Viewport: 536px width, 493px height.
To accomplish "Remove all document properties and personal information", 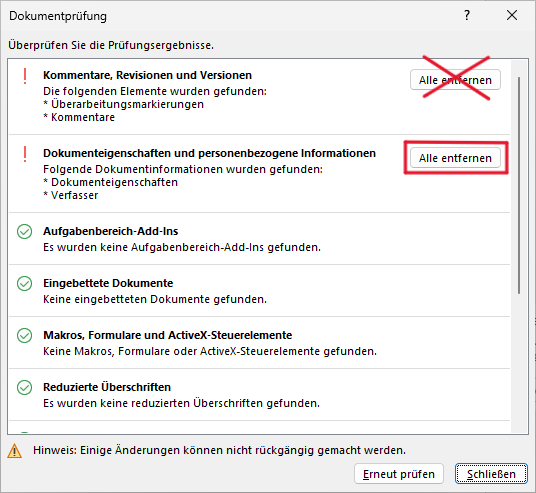I will tap(455, 158).
